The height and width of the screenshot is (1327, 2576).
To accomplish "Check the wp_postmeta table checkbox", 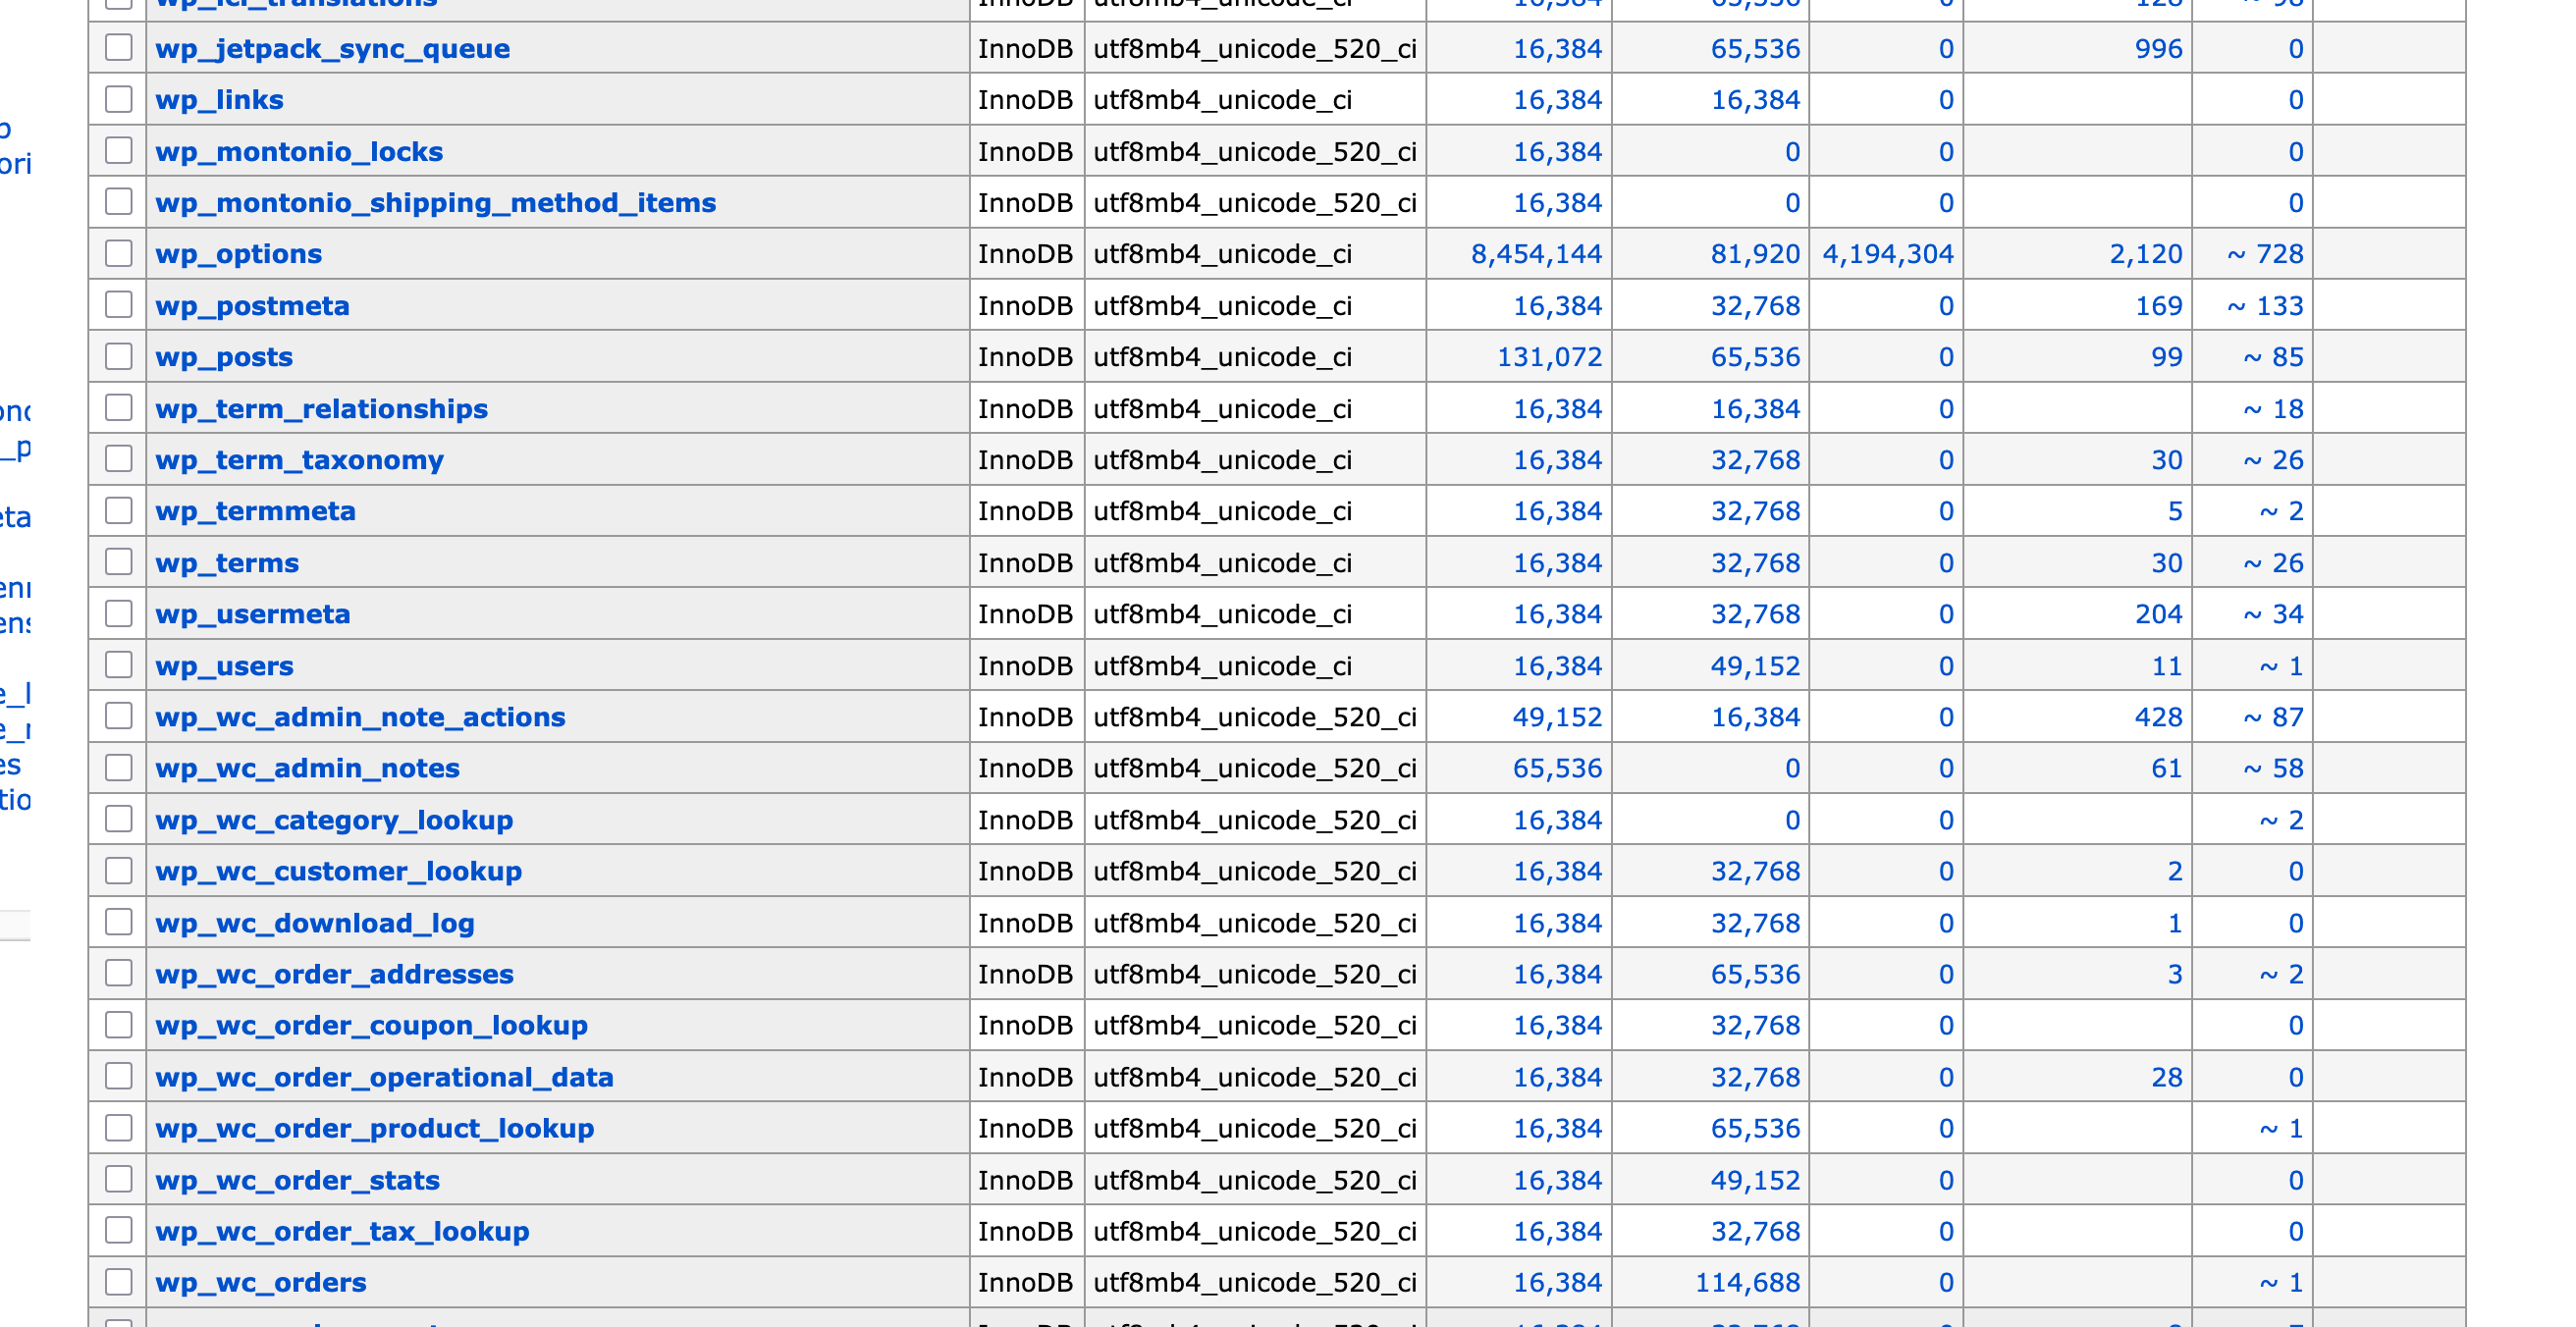I will (x=119, y=304).
